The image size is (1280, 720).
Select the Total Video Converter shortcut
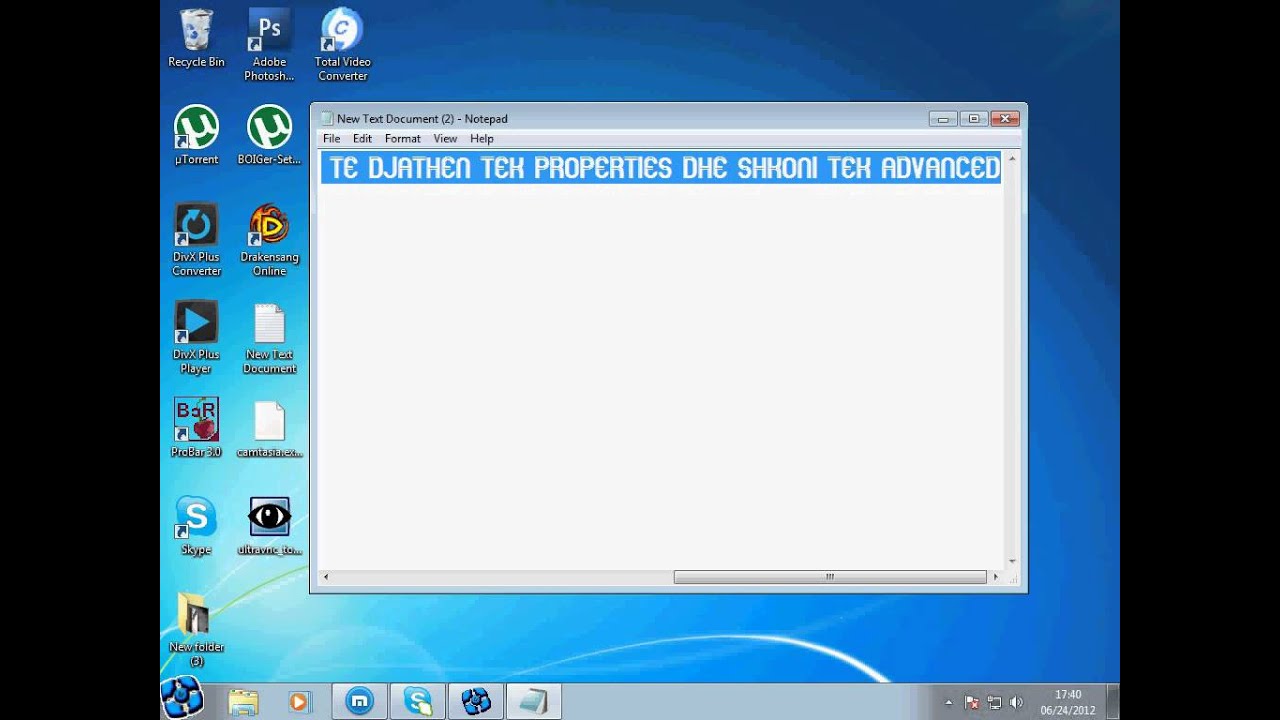[342, 46]
